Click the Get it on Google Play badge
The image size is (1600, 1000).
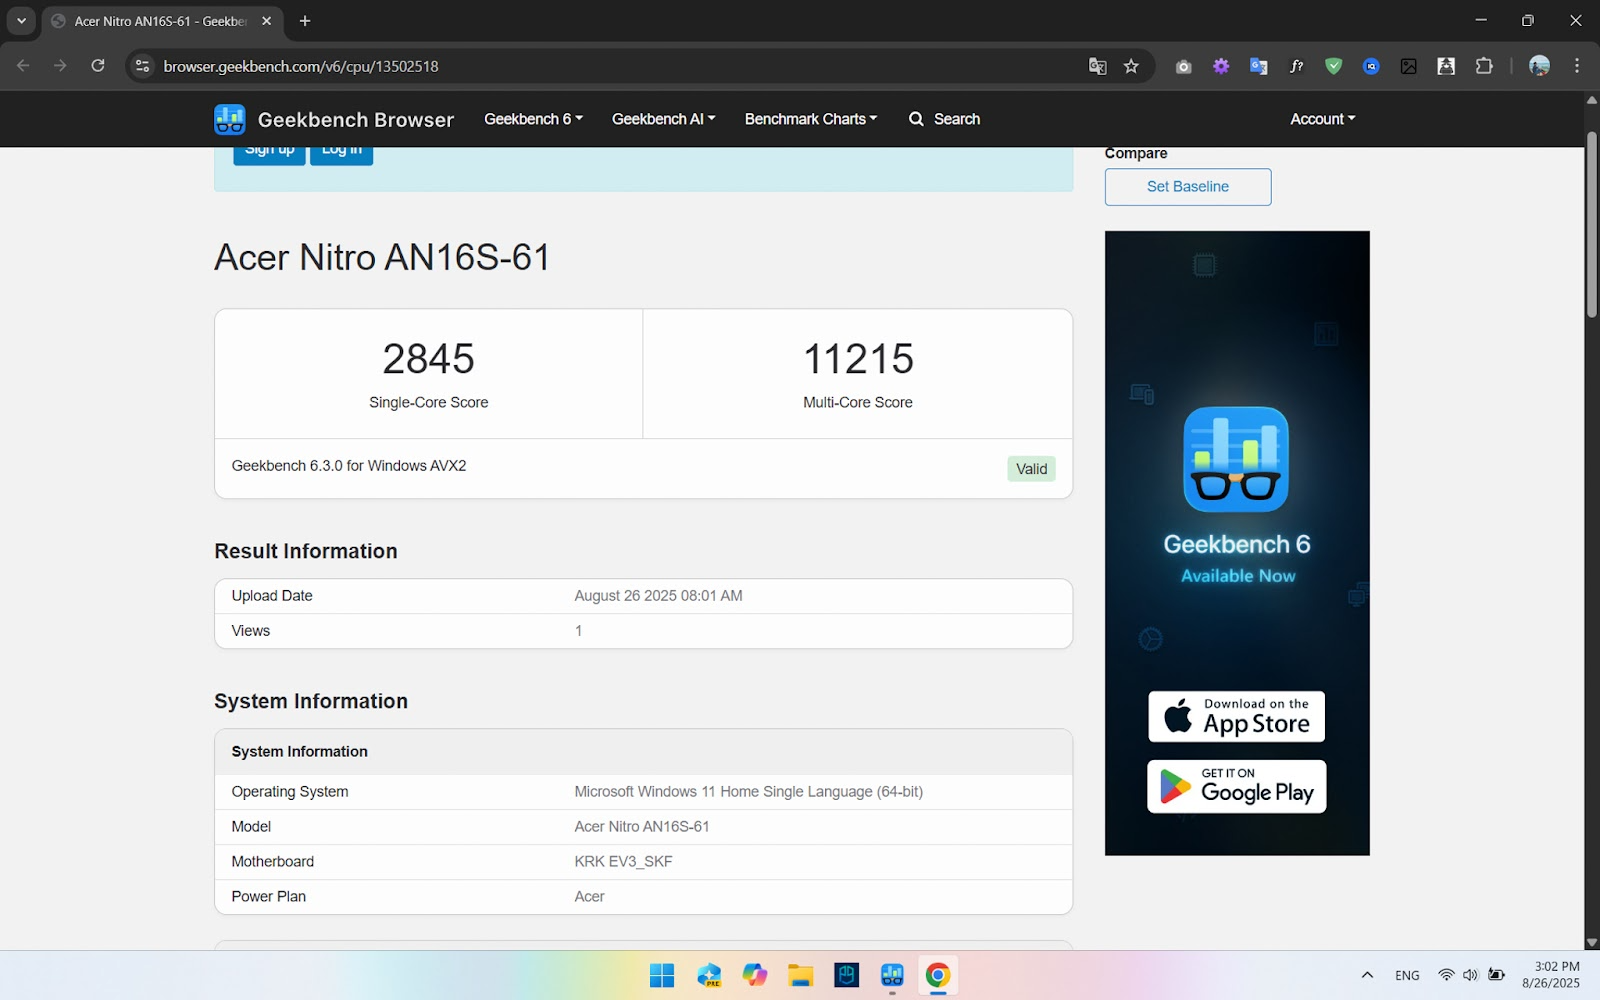coord(1236,787)
